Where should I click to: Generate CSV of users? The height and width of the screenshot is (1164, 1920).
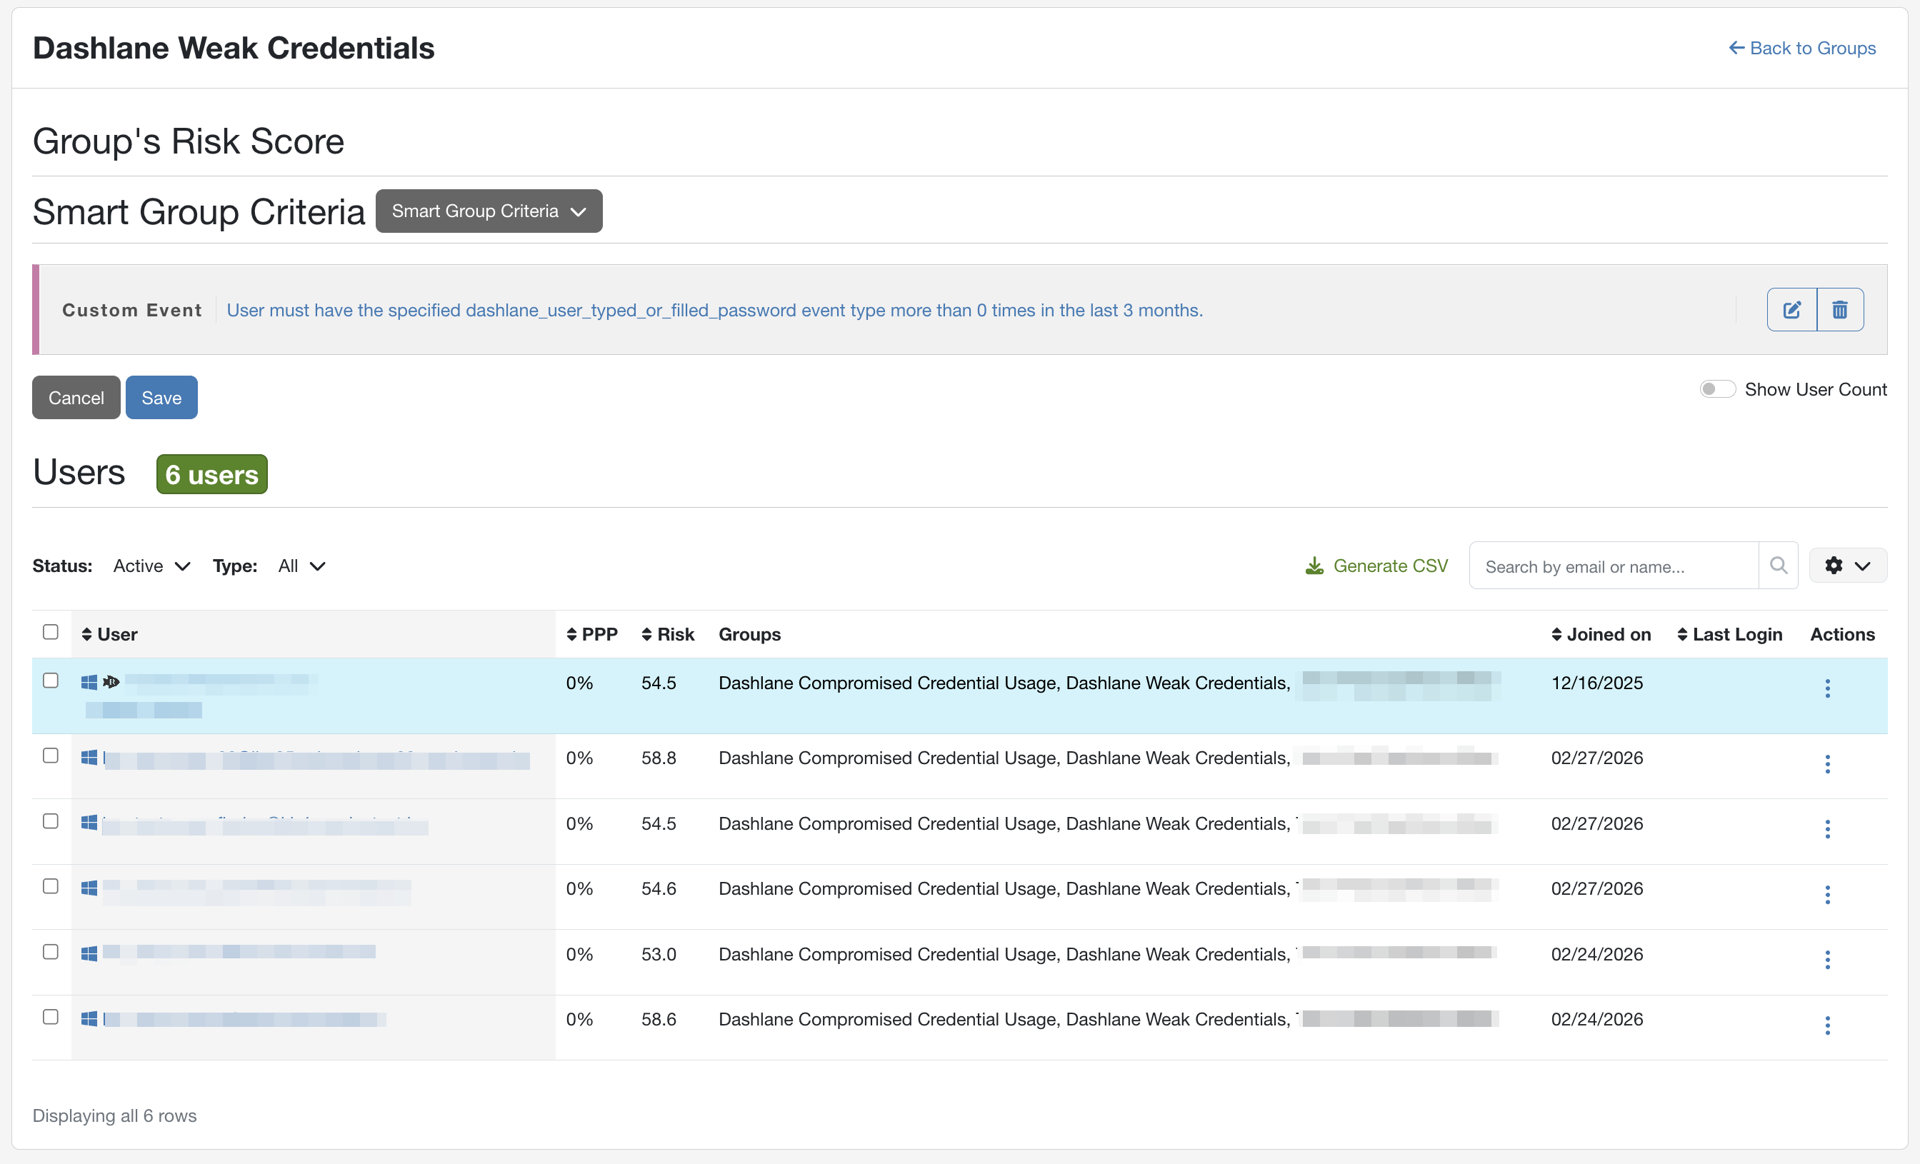point(1376,566)
